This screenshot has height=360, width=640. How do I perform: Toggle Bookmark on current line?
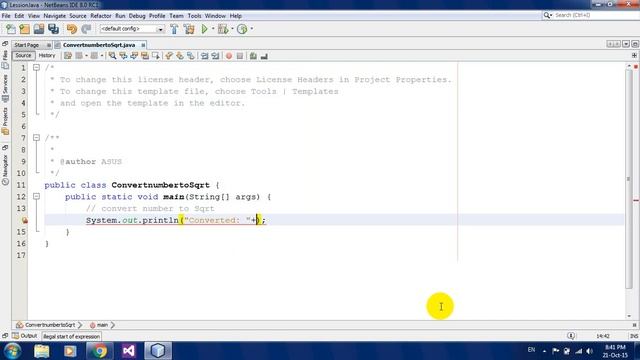tap(191, 56)
